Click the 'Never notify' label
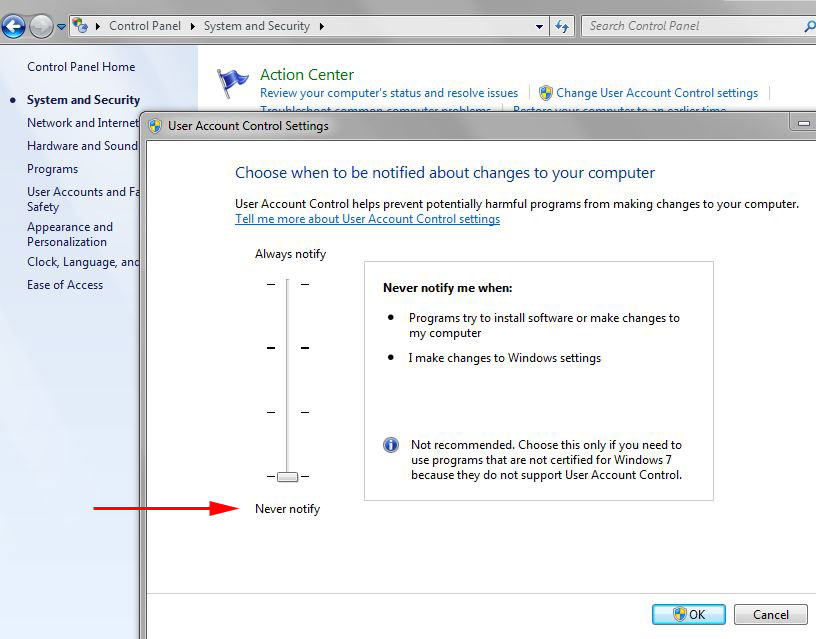 point(287,509)
